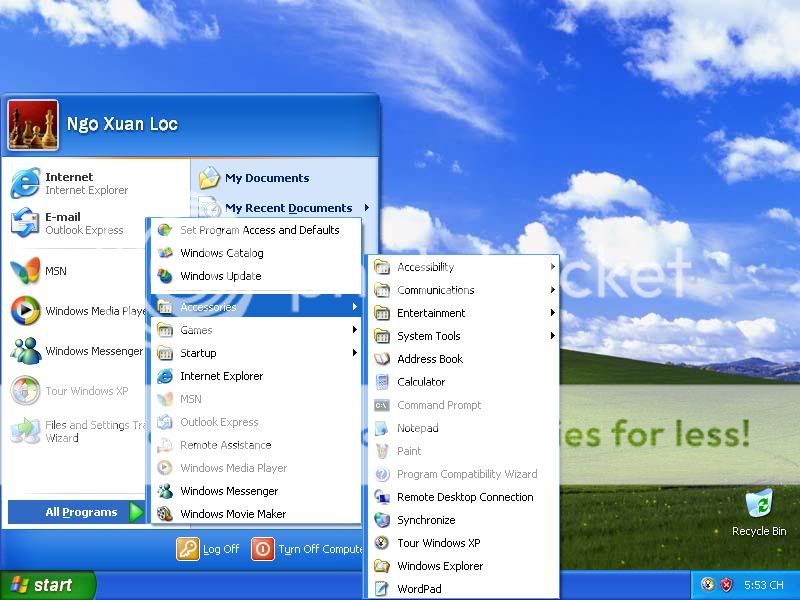800x600 pixels.
Task: Click the Accessories submenu arrow
Action: tap(354, 307)
